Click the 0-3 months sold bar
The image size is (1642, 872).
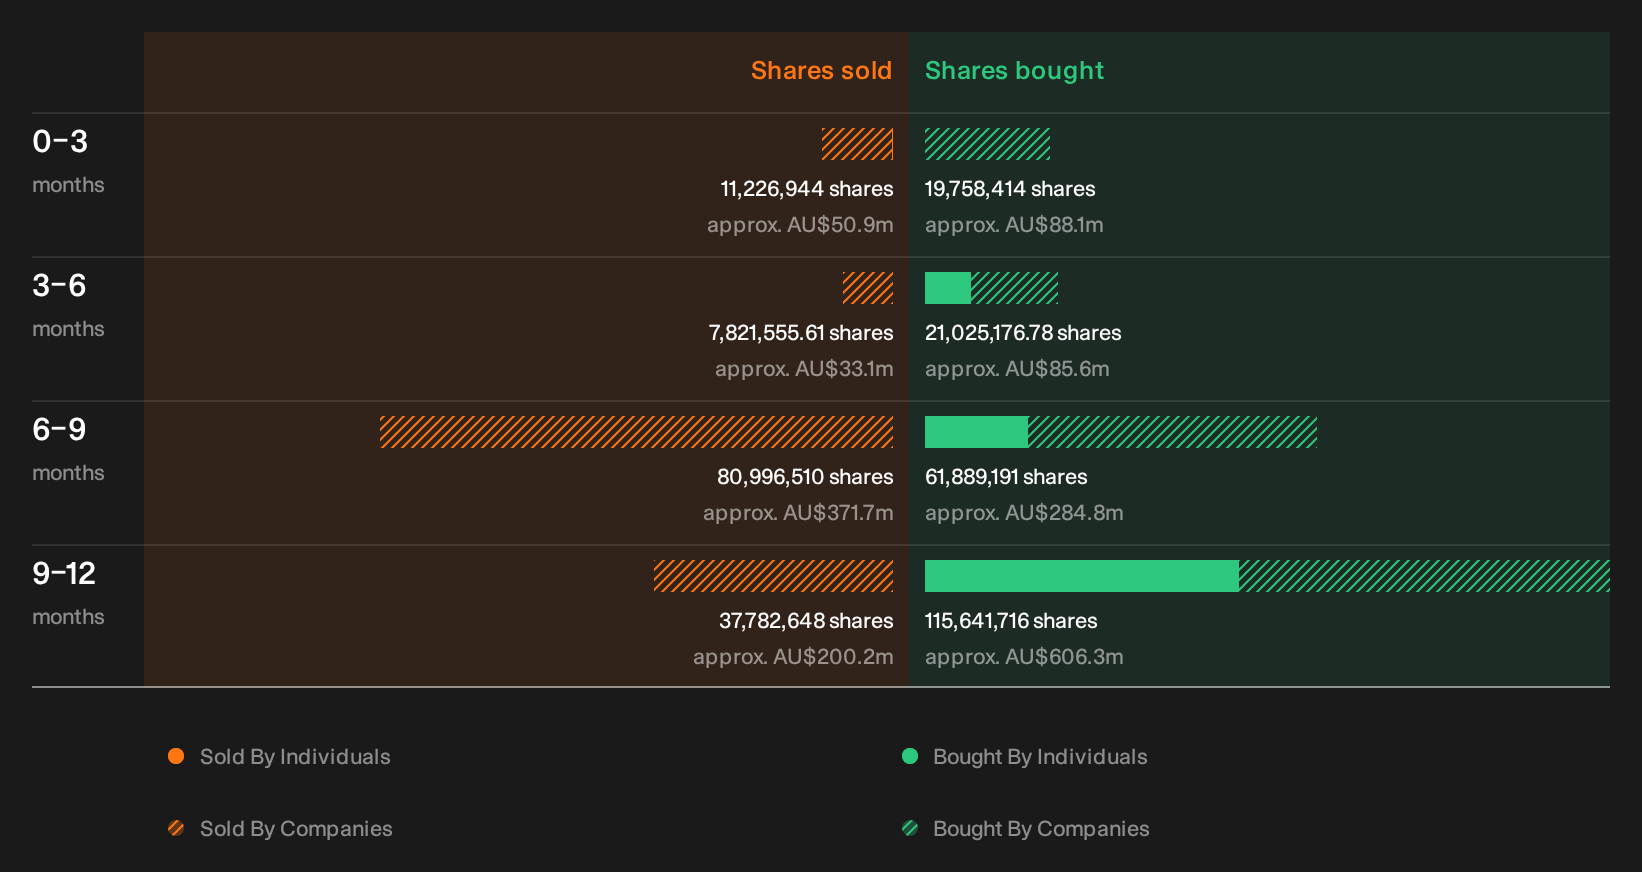coord(857,144)
